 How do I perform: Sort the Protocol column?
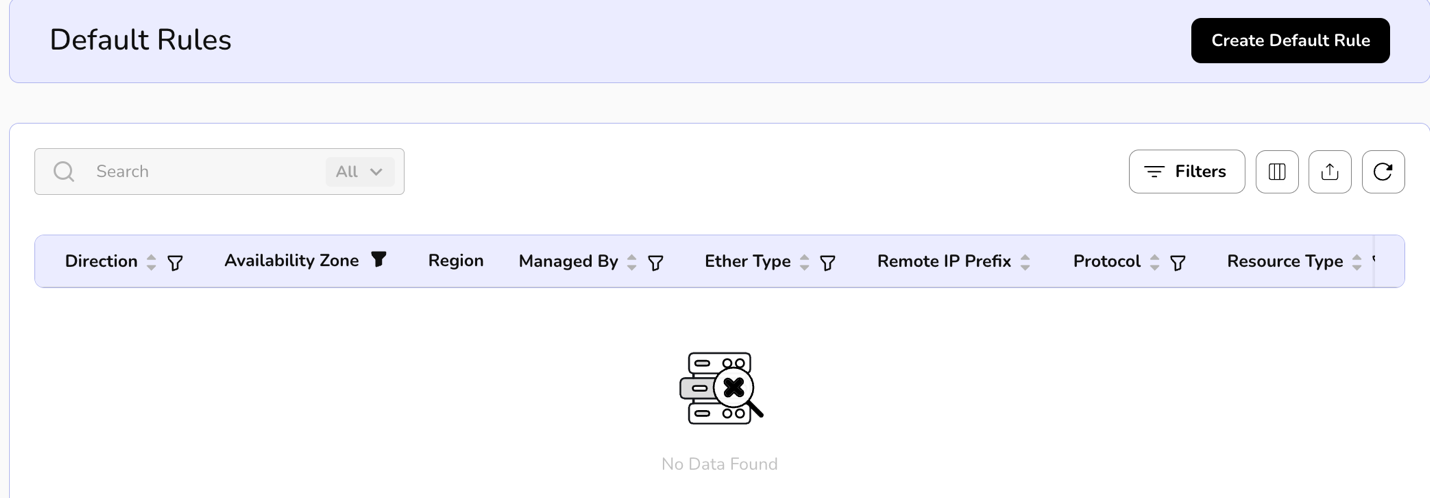click(1154, 262)
